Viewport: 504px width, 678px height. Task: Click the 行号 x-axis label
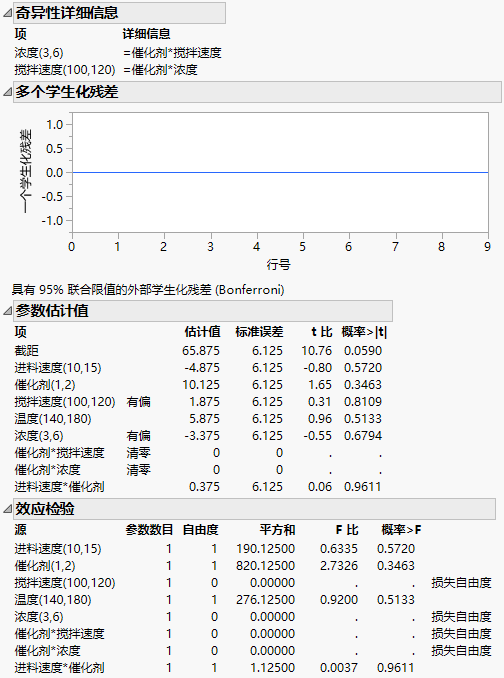[278, 264]
